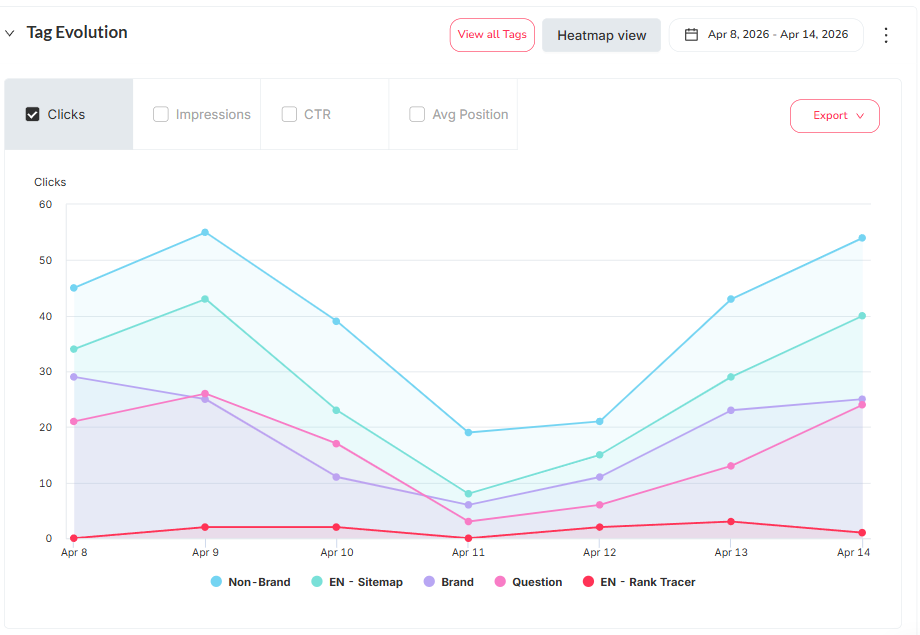Screen dimensions: 920x635
Task: Collapse the Tag Evolution section chevron
Action: [x=10, y=33]
